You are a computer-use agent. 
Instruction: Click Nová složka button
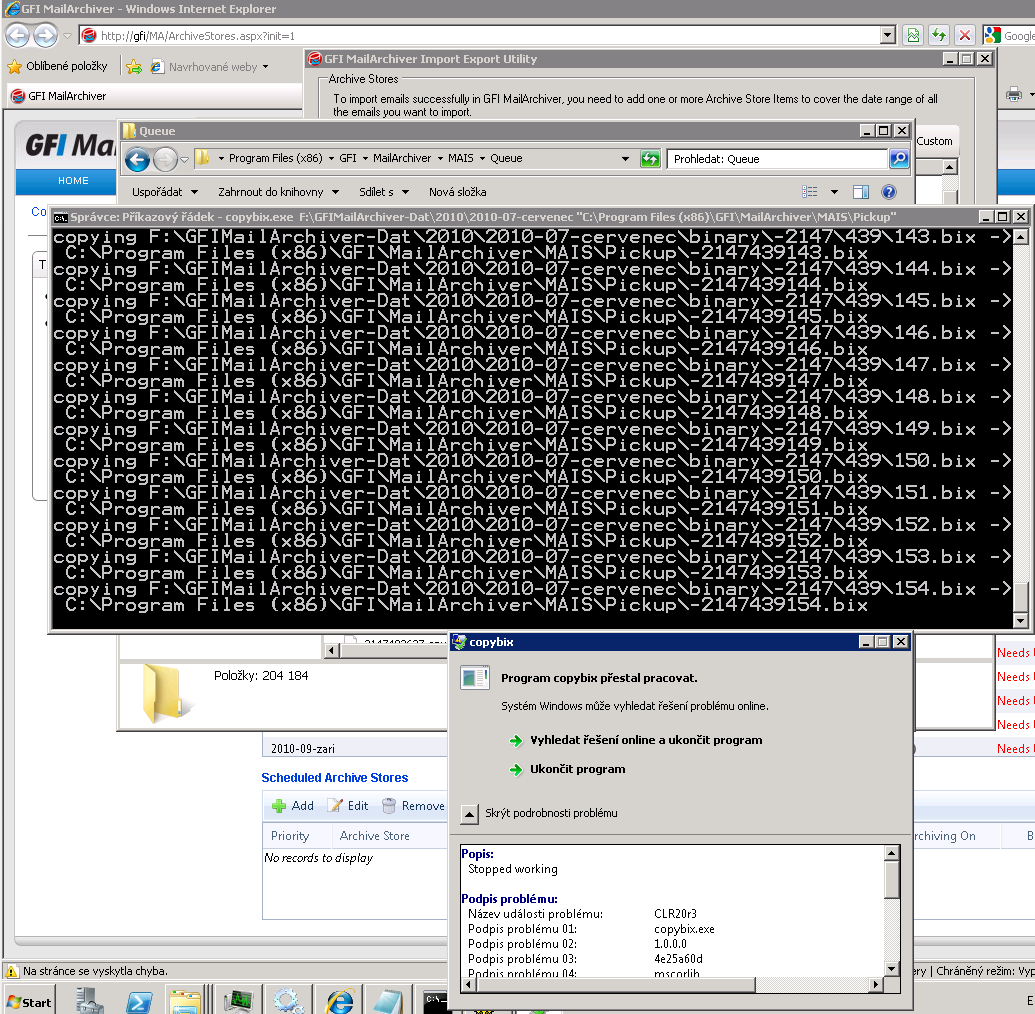pyautogui.click(x=457, y=192)
